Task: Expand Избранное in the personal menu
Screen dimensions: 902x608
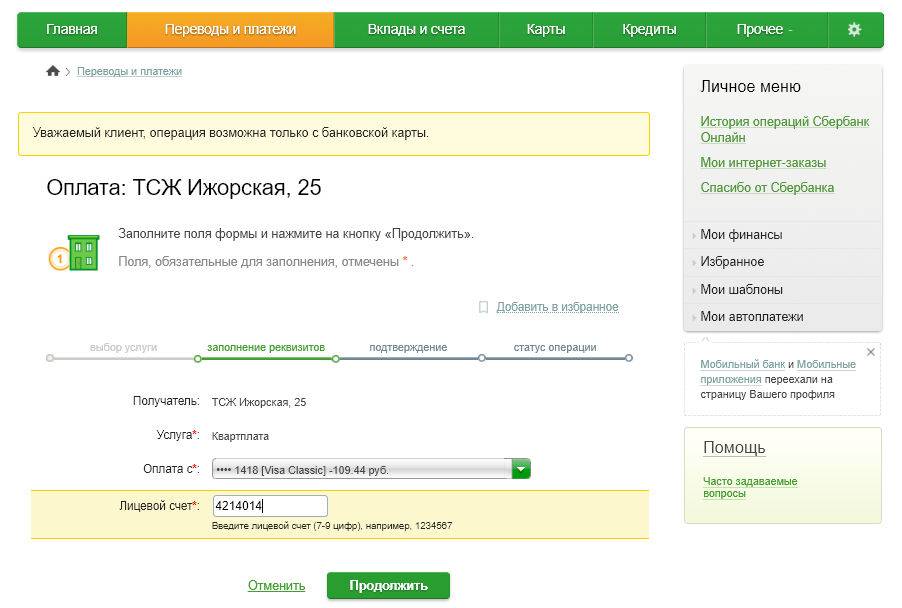Action: (732, 262)
